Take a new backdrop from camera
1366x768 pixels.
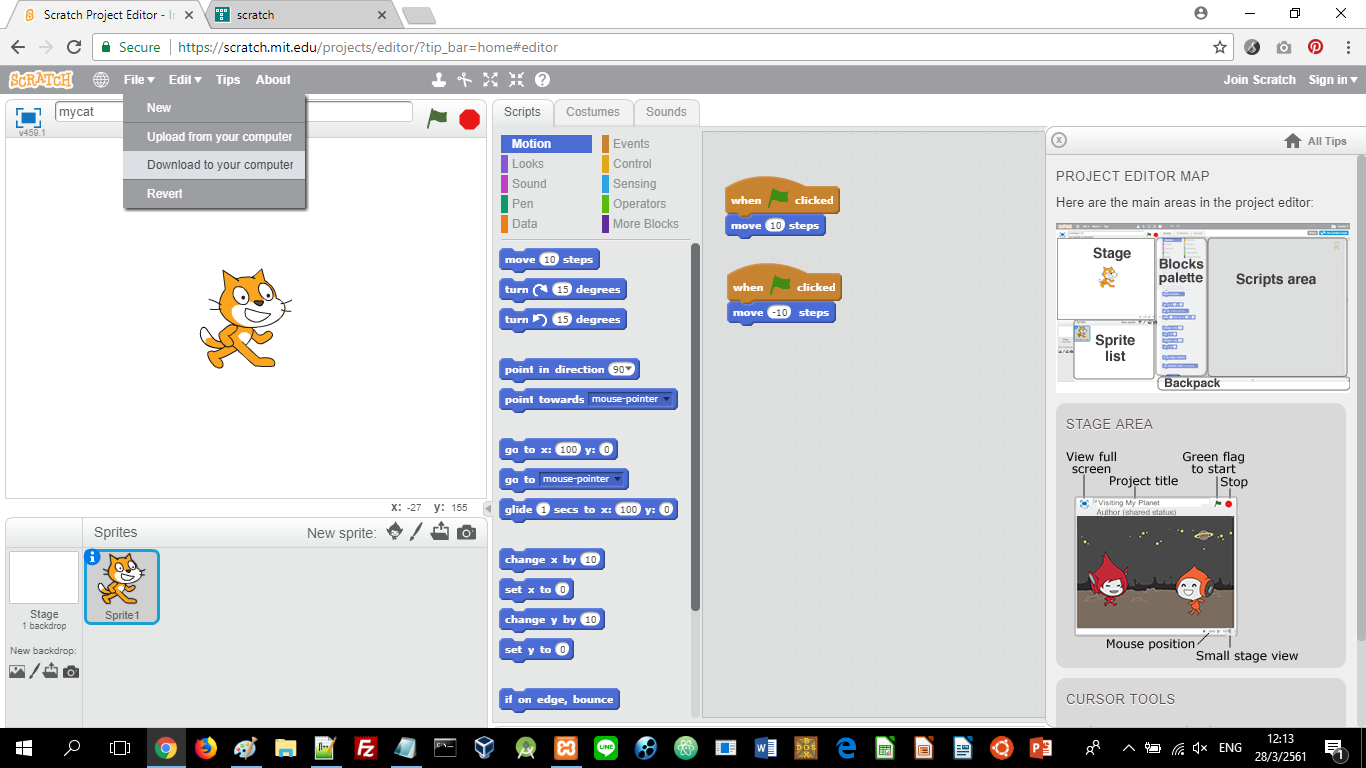[x=70, y=672]
